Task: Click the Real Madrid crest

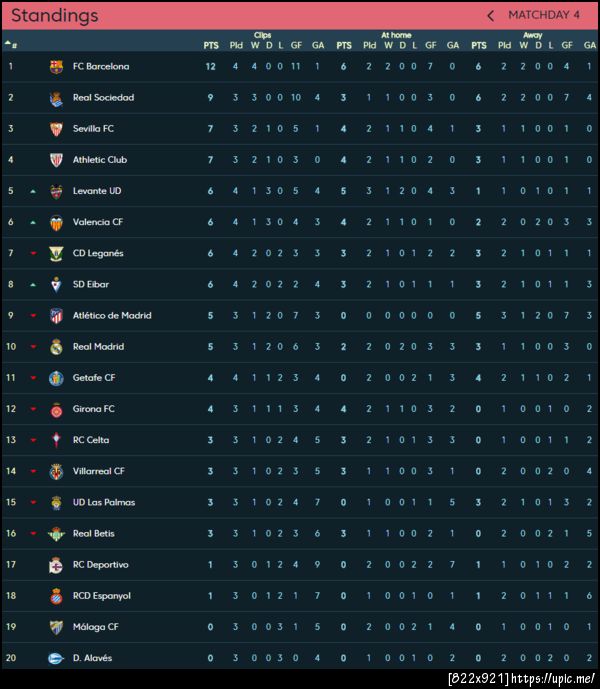Action: pos(56,347)
